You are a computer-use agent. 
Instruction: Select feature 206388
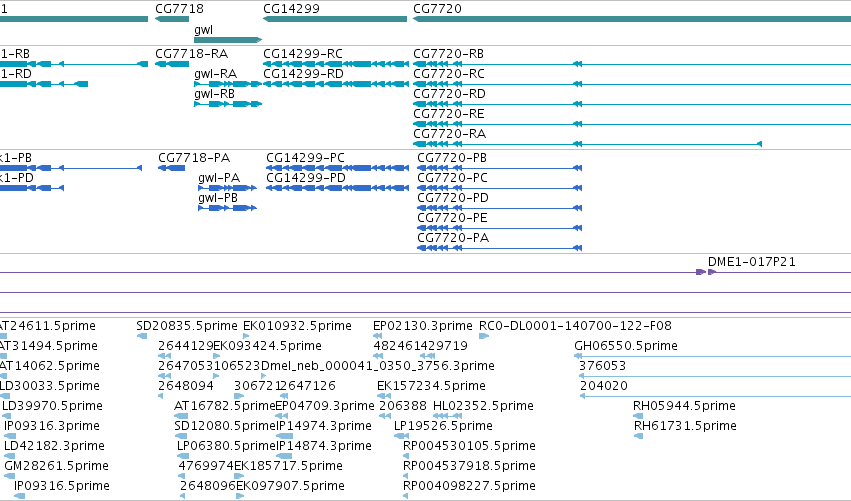click(403, 406)
